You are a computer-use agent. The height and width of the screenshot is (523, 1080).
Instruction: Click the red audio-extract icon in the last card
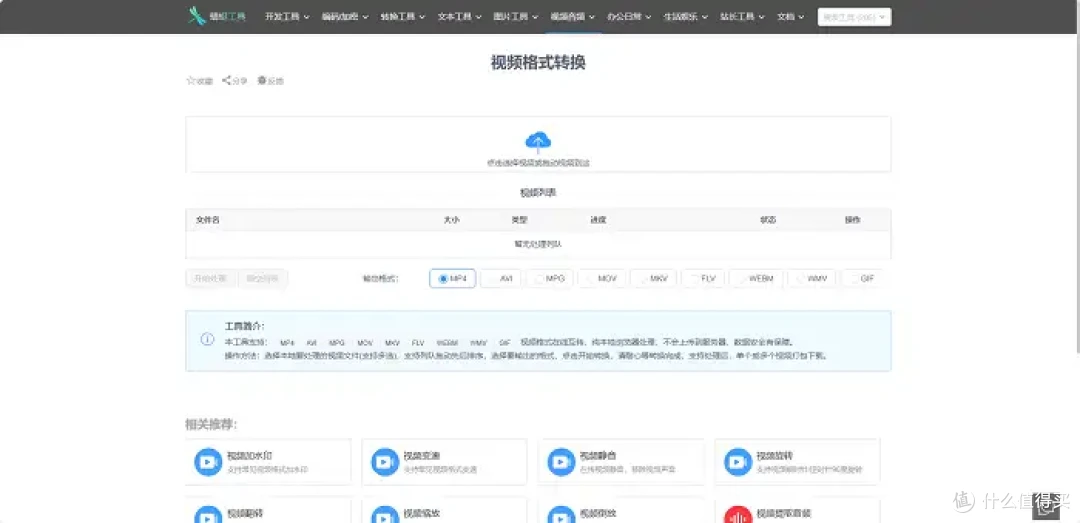[x=738, y=515]
